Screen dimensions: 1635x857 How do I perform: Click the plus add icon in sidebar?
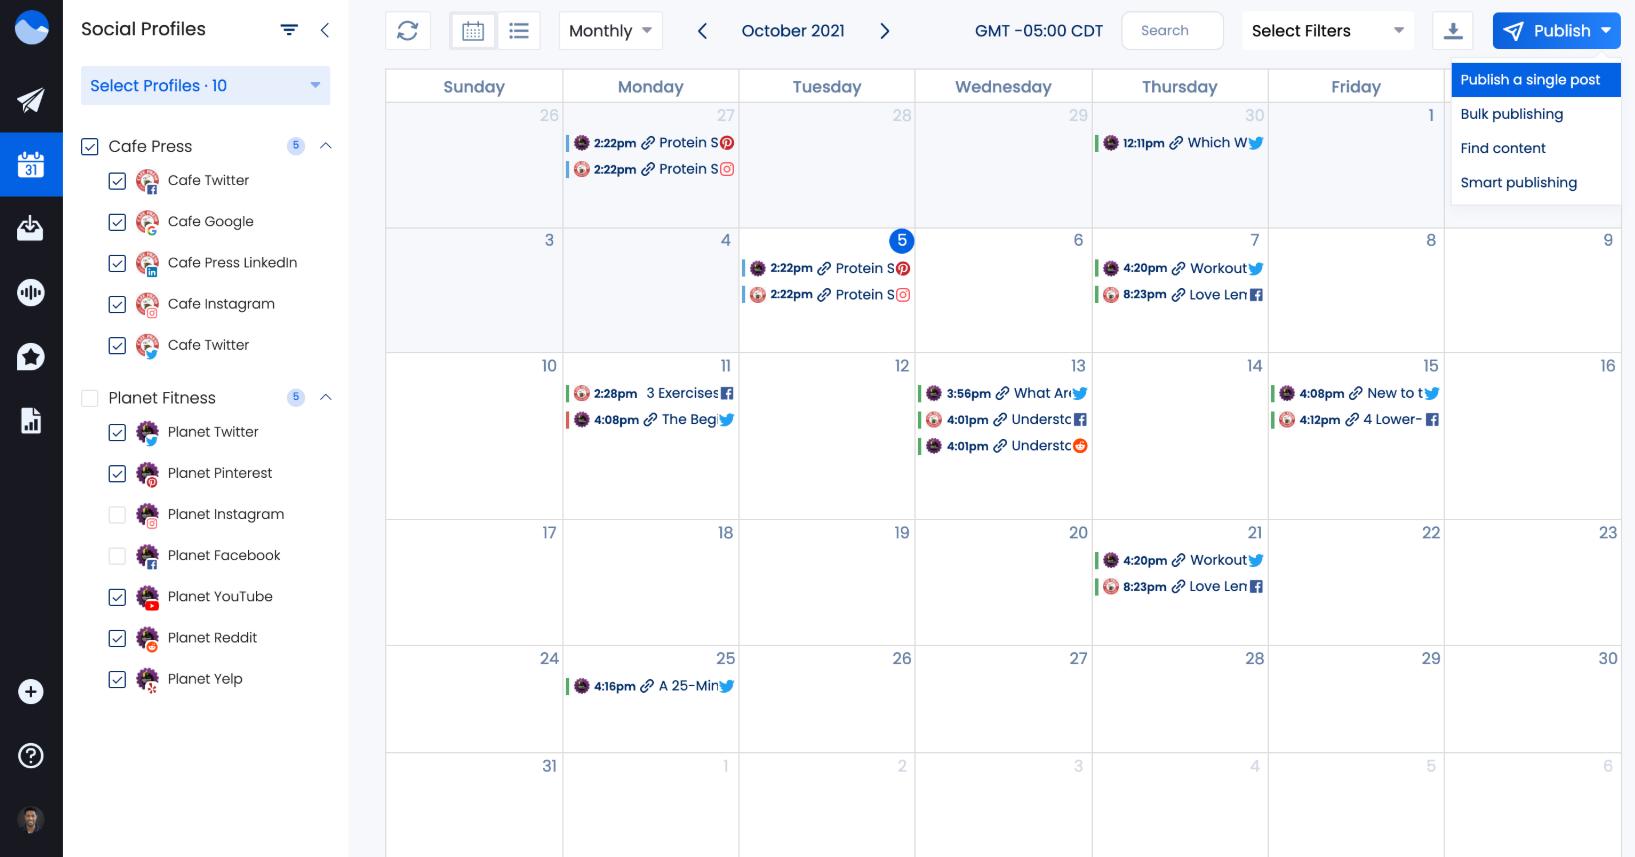point(31,692)
